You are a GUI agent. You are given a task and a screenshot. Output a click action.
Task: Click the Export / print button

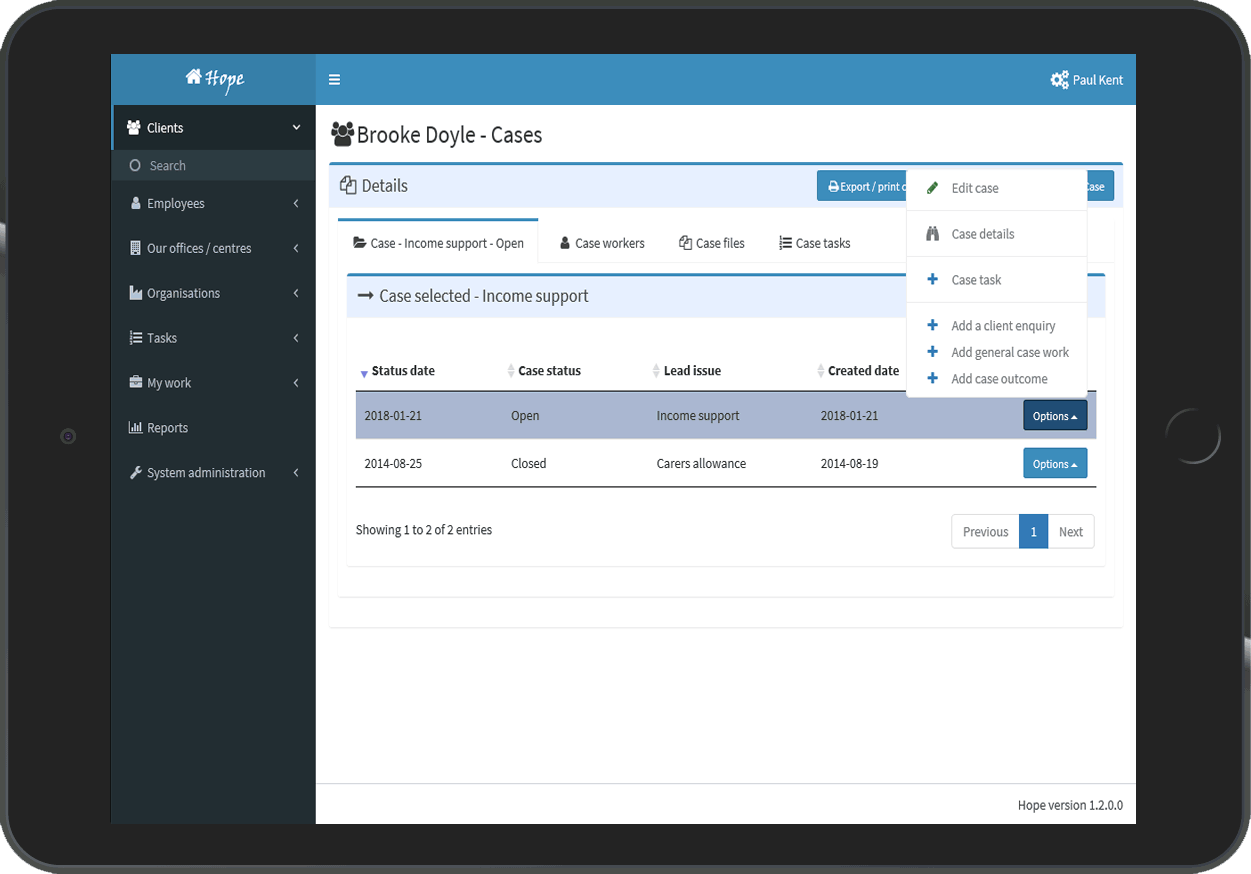(x=862, y=187)
